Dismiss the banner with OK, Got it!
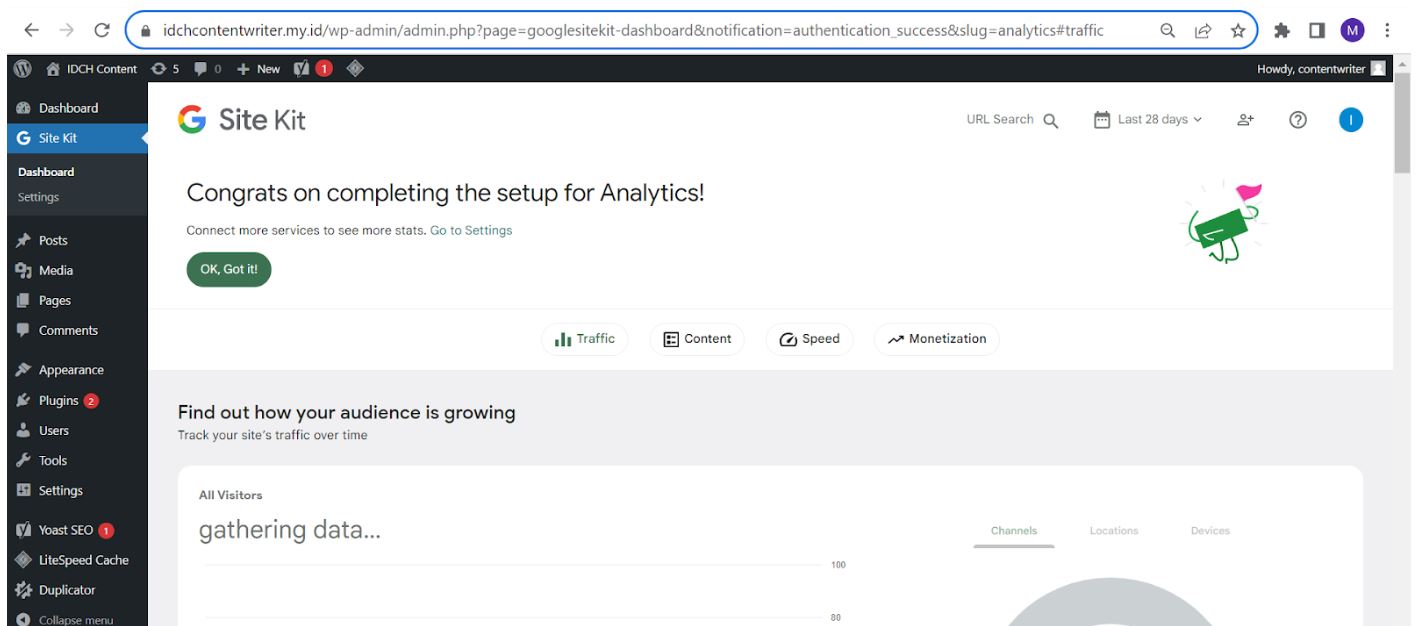 229,270
